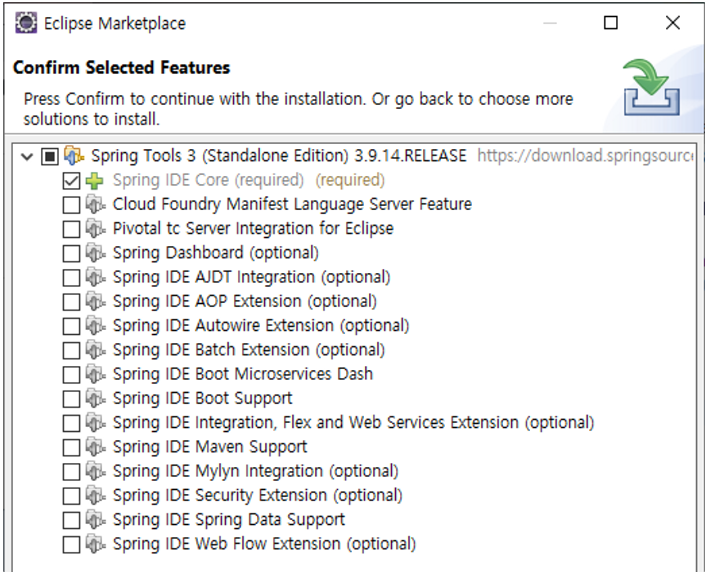Click the Spring IDE Mylyn Integration feature icon
The height and width of the screenshot is (577, 707).
[95, 472]
